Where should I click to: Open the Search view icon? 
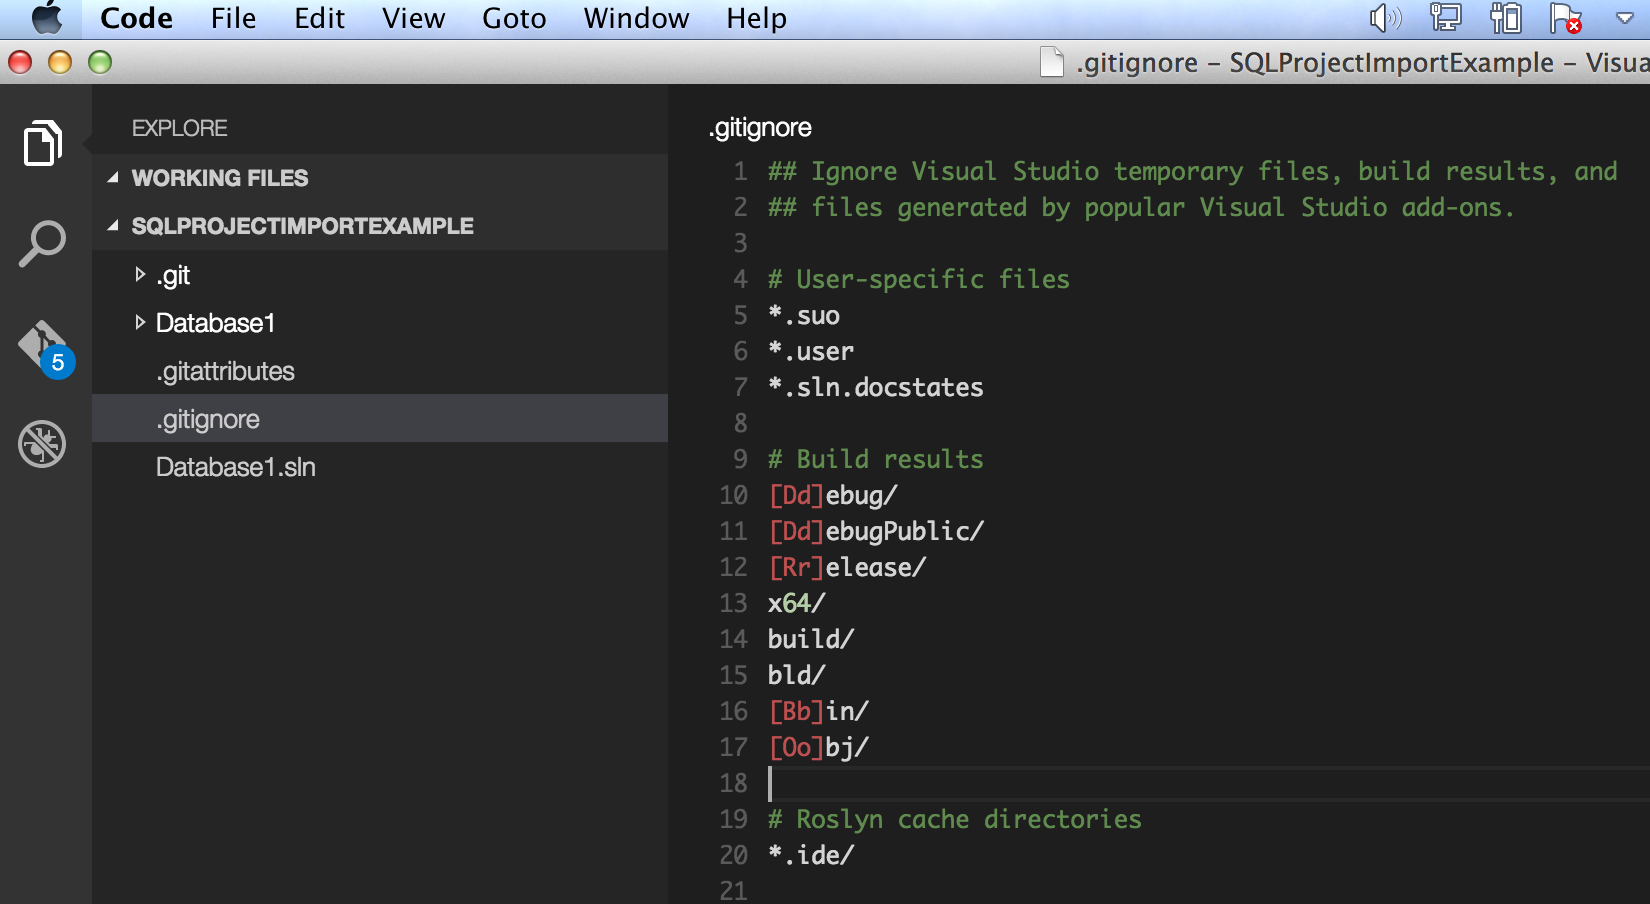42,244
